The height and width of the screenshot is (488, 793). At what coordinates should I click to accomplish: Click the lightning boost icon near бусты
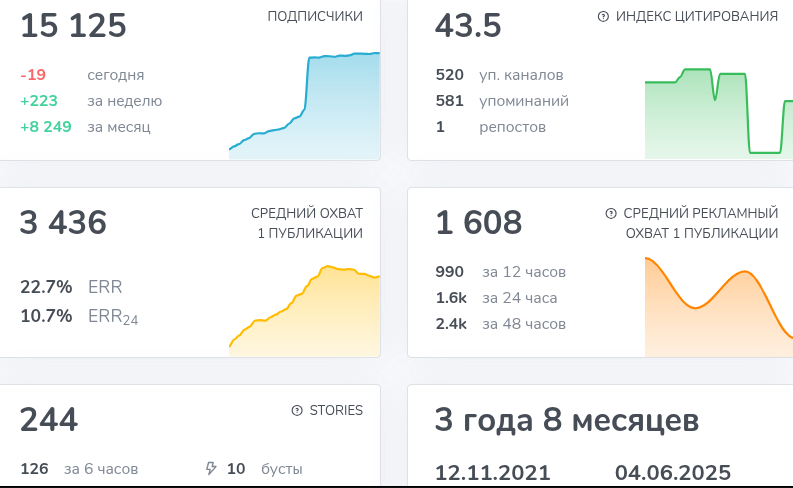tap(211, 468)
